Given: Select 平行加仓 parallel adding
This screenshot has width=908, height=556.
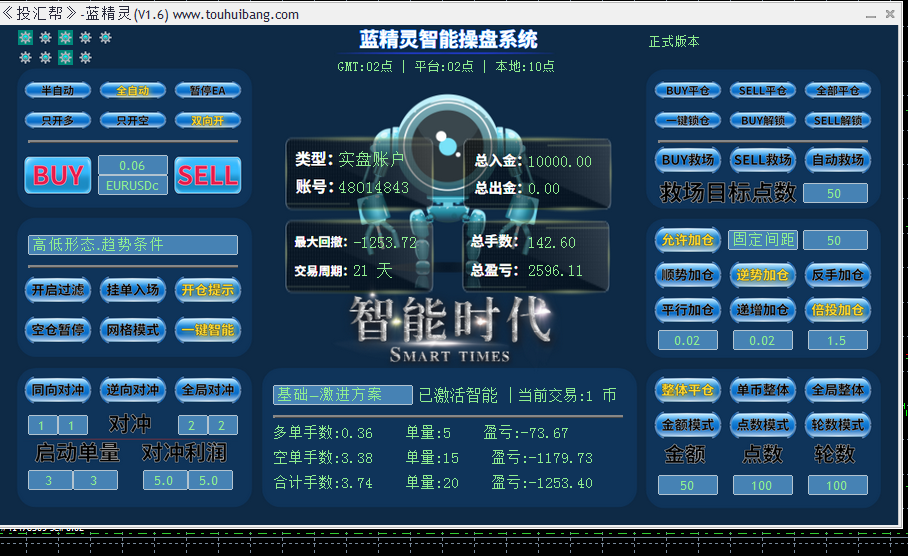Looking at the screenshot, I should [687, 310].
